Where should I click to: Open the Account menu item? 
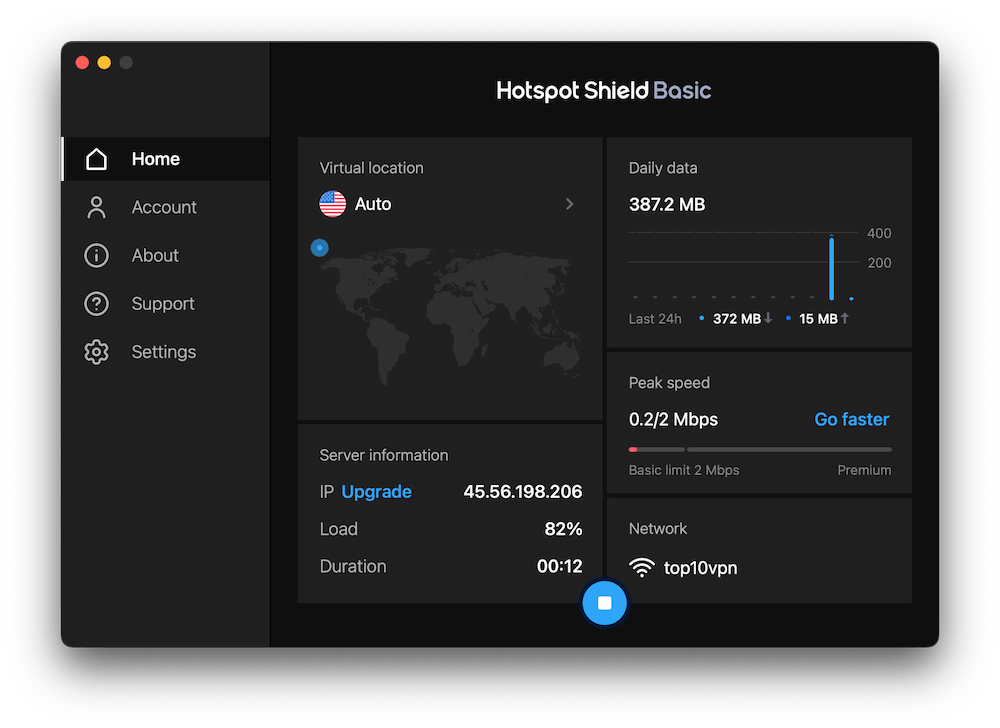pyautogui.click(x=166, y=207)
